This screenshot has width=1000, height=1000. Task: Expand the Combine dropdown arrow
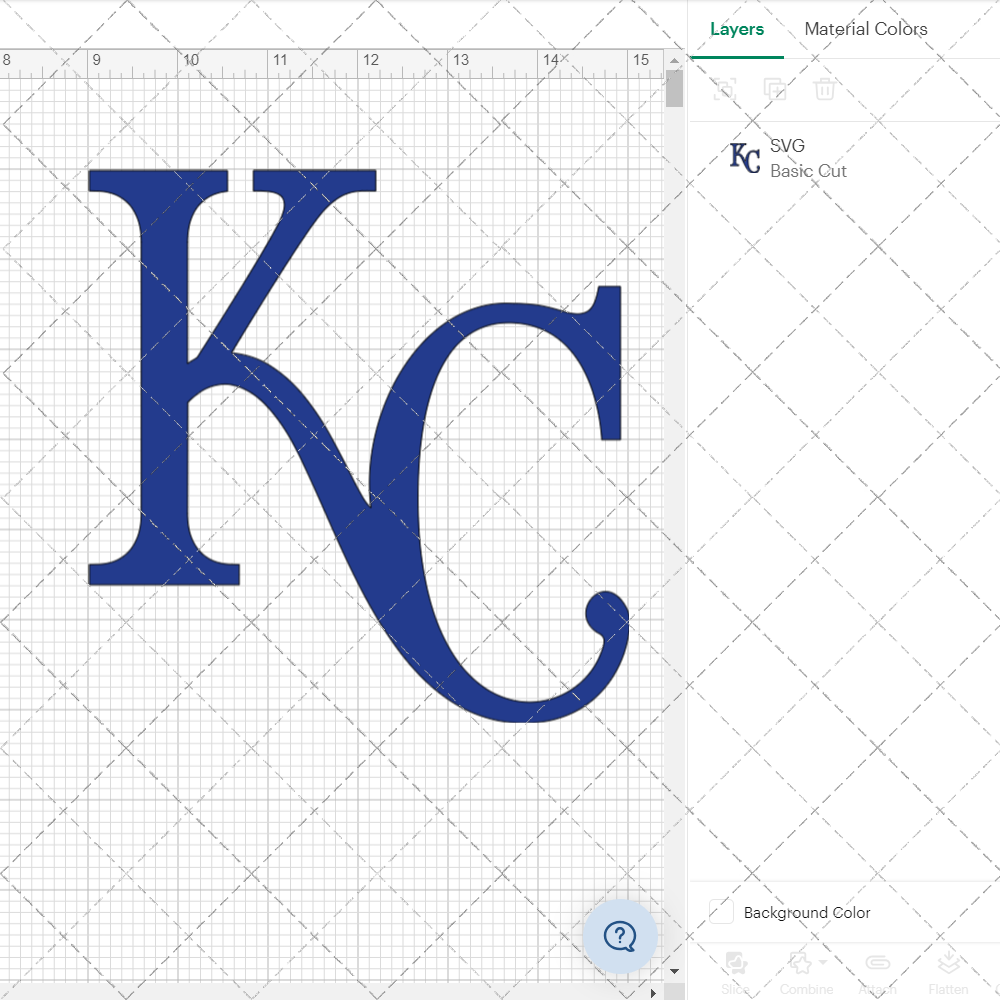(823, 962)
